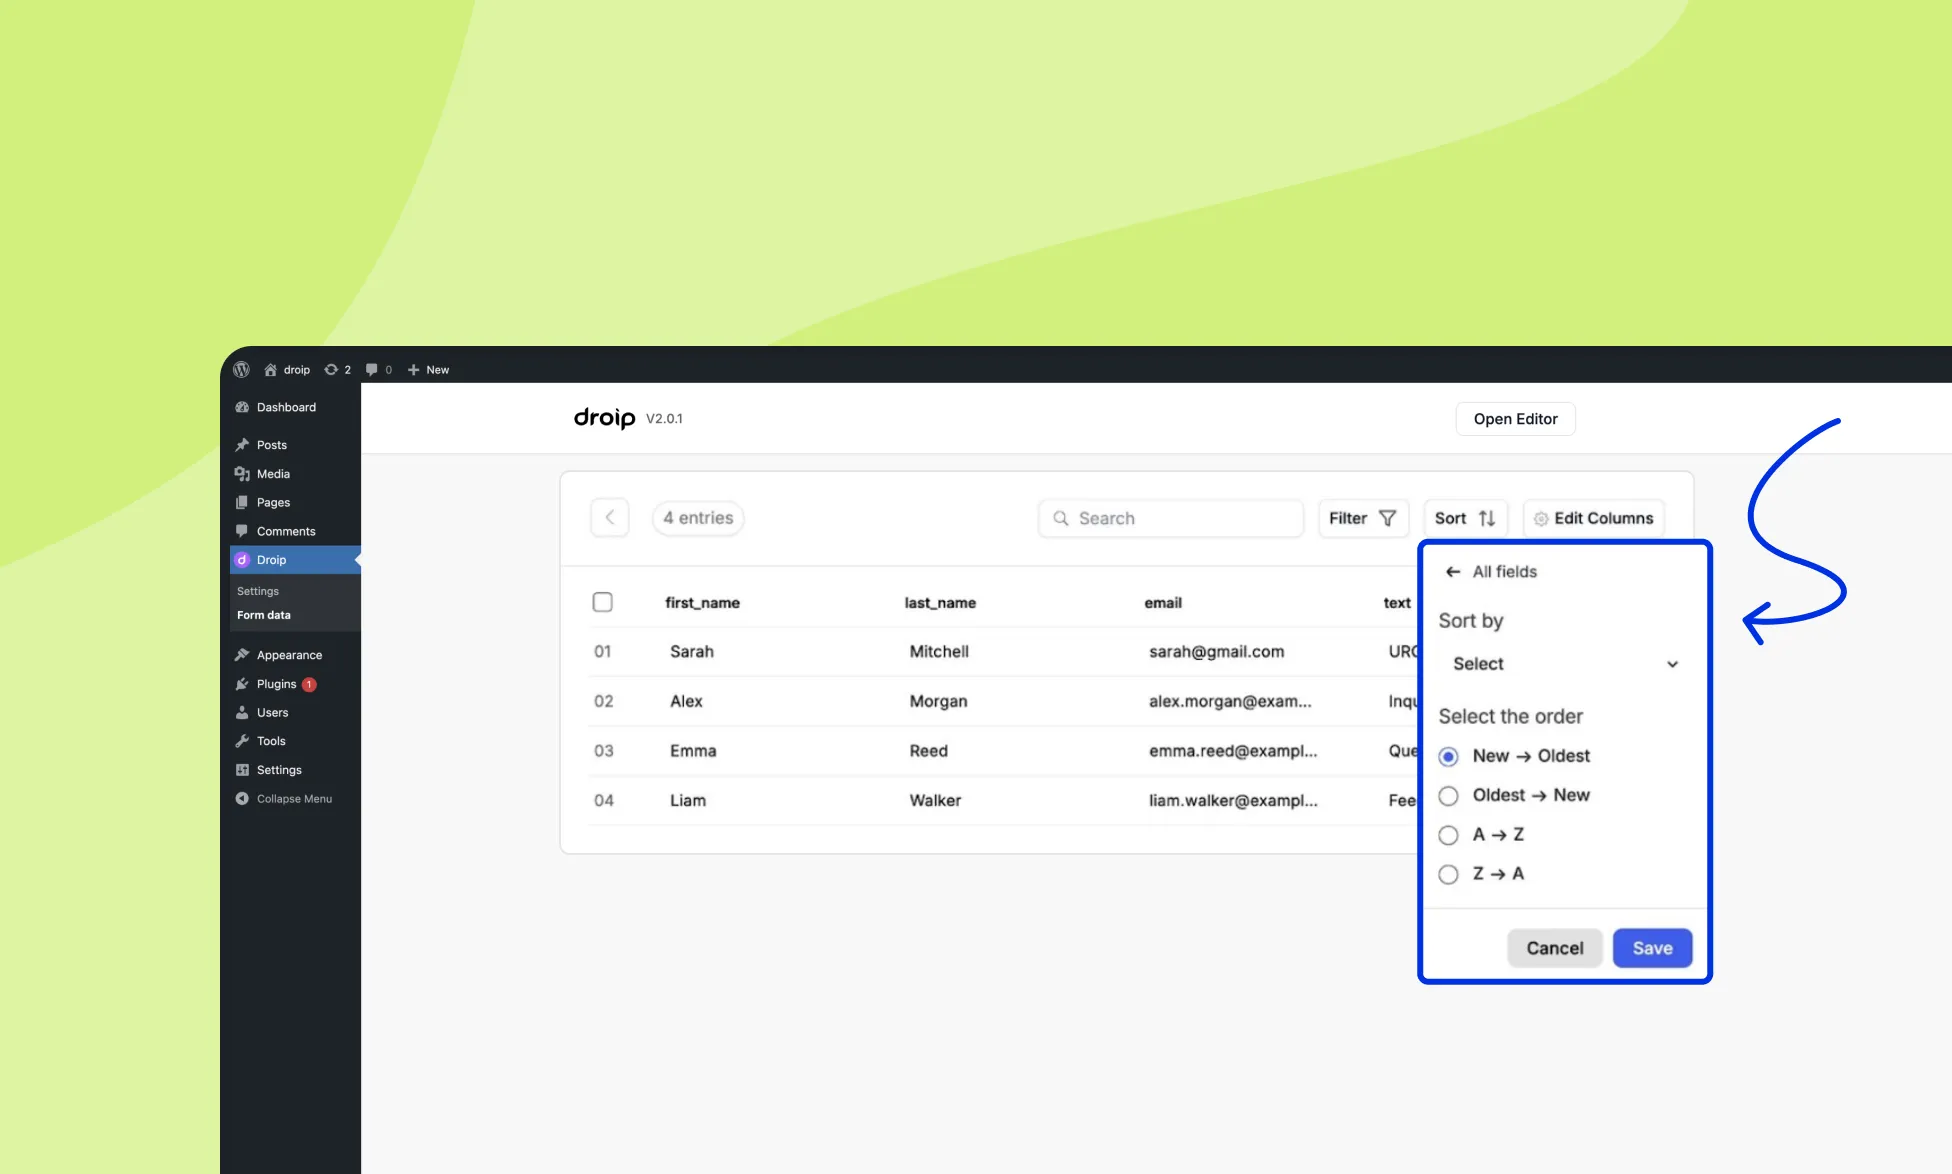Select the New → Oldest radio option
This screenshot has height=1174, width=1952.
click(1448, 756)
